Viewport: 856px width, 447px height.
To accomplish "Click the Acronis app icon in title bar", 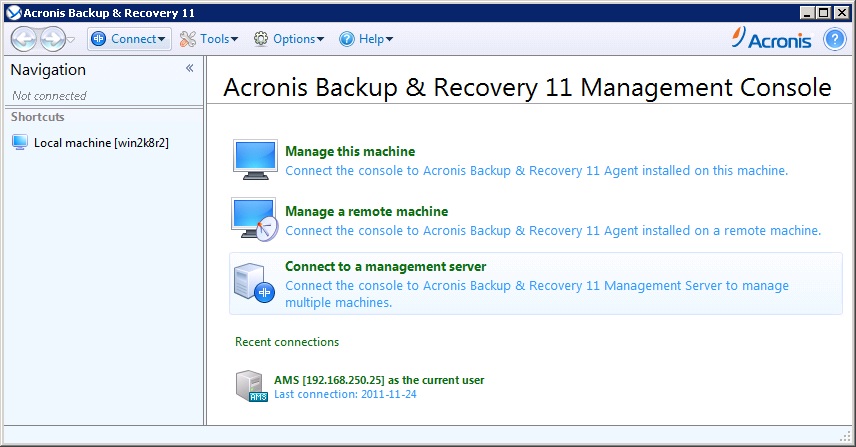I will tap(14, 13).
